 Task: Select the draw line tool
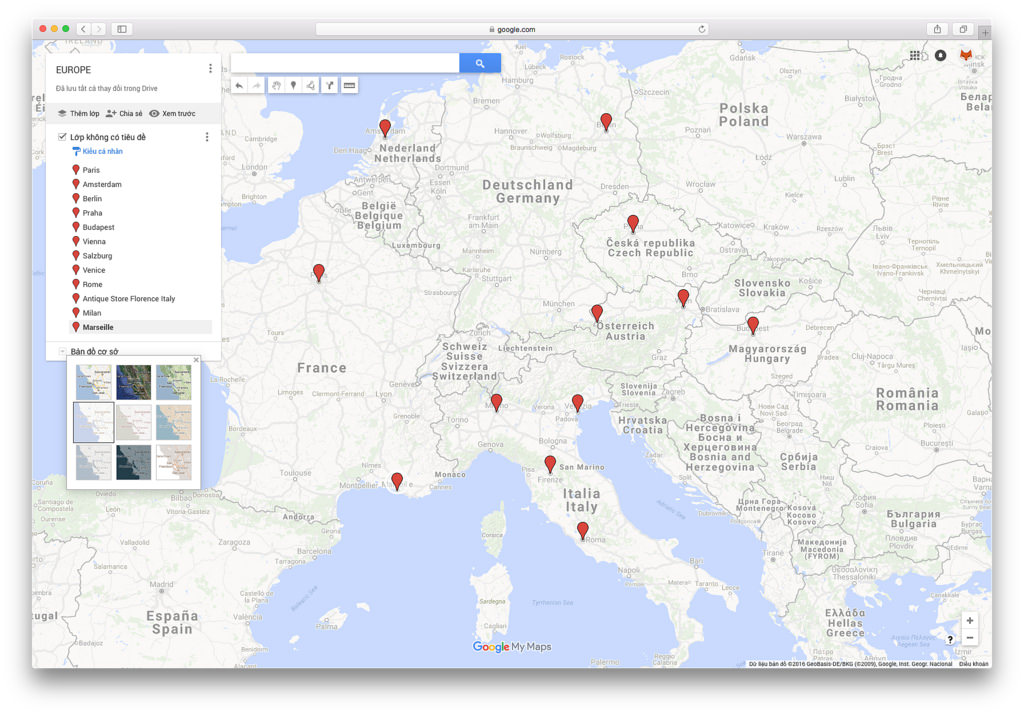click(x=311, y=86)
